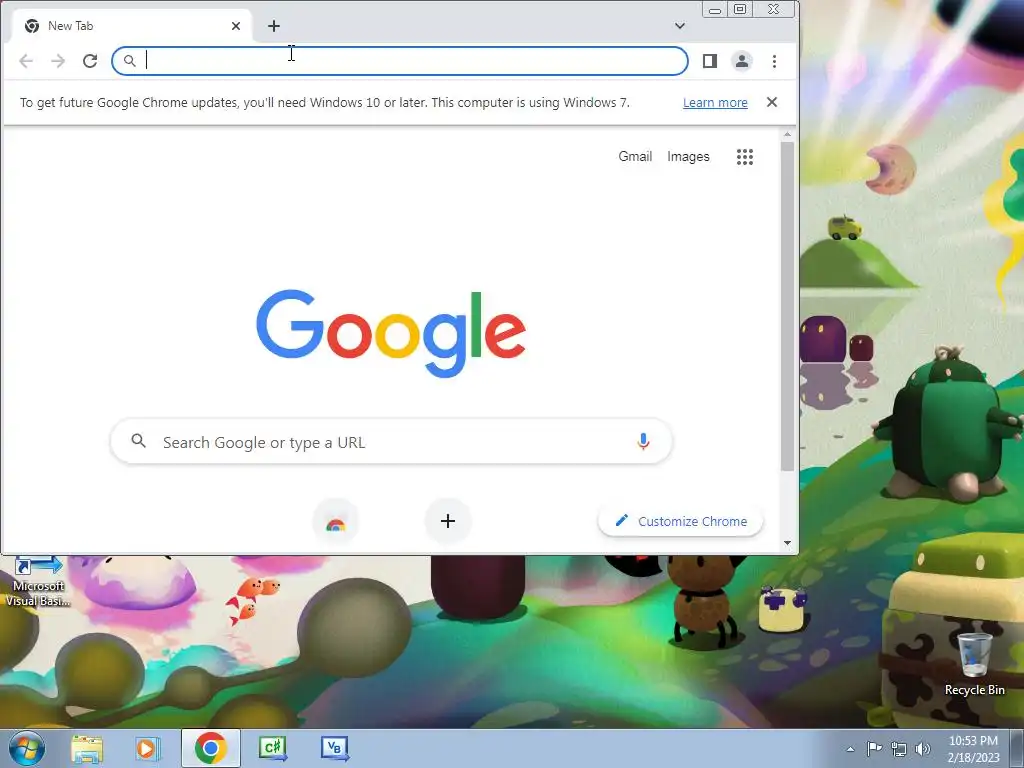Start voice search with microphone icon
The height and width of the screenshot is (768, 1024).
643,442
